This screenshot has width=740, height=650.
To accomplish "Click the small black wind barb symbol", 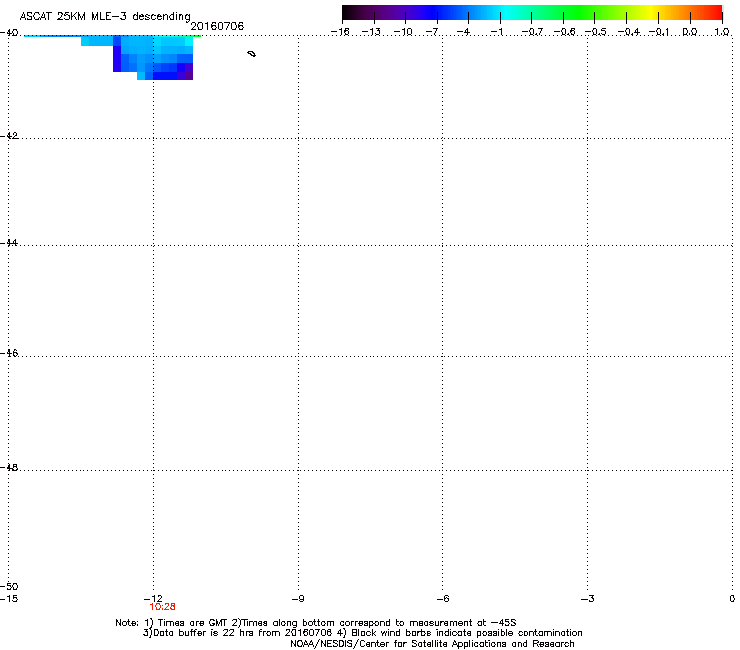I will (x=252, y=54).
